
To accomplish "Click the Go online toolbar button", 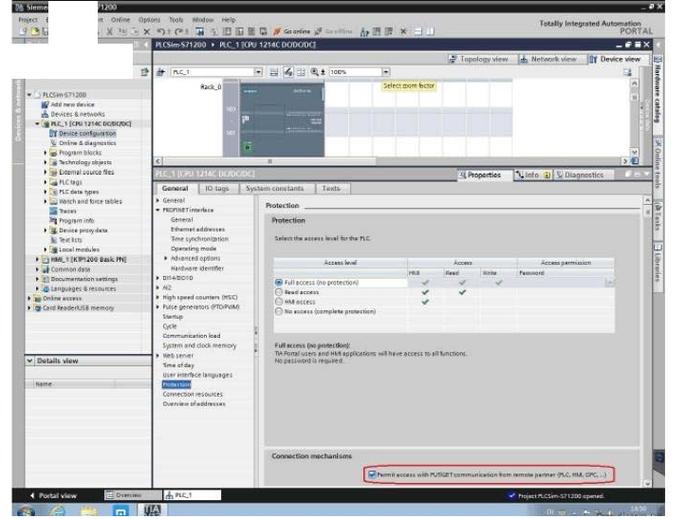I will pyautogui.click(x=291, y=32).
